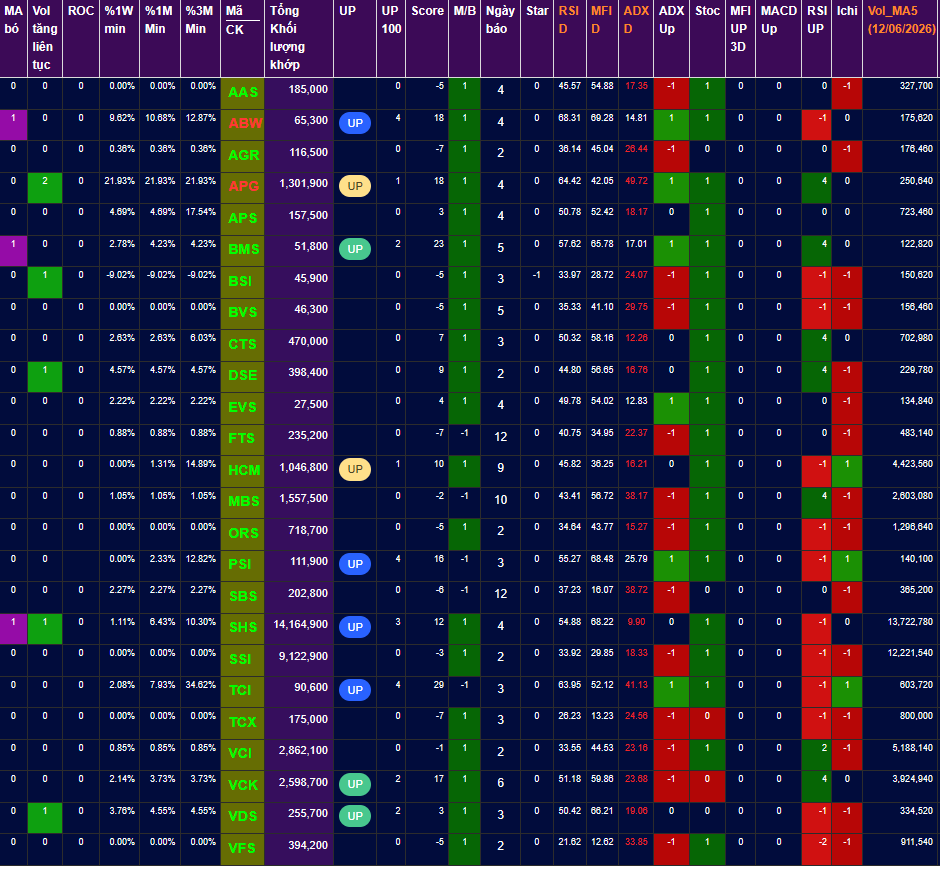
Task: Open the ABW stock ticker
Action: [245, 124]
